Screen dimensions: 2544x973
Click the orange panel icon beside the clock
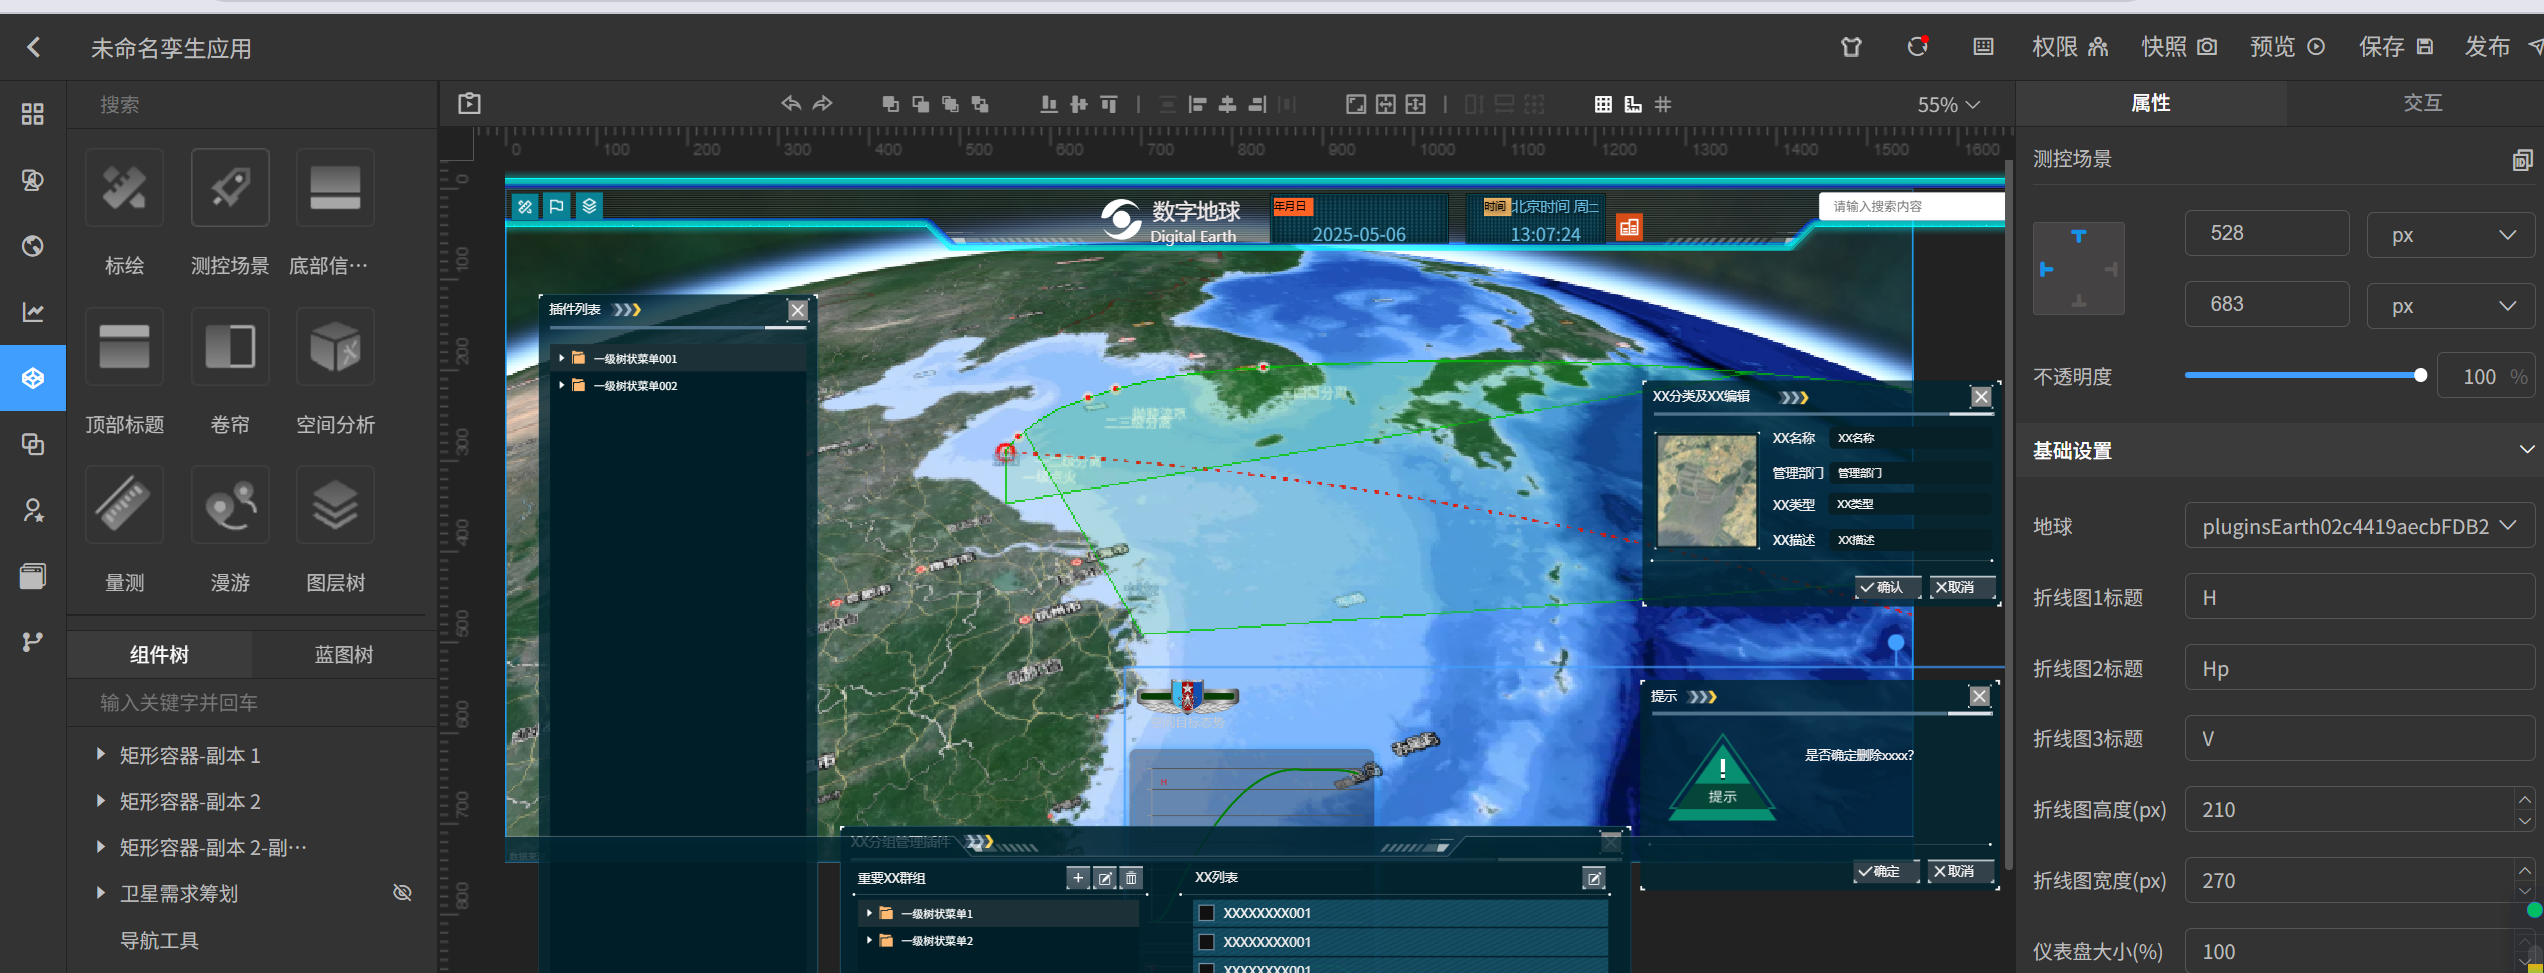(1629, 228)
